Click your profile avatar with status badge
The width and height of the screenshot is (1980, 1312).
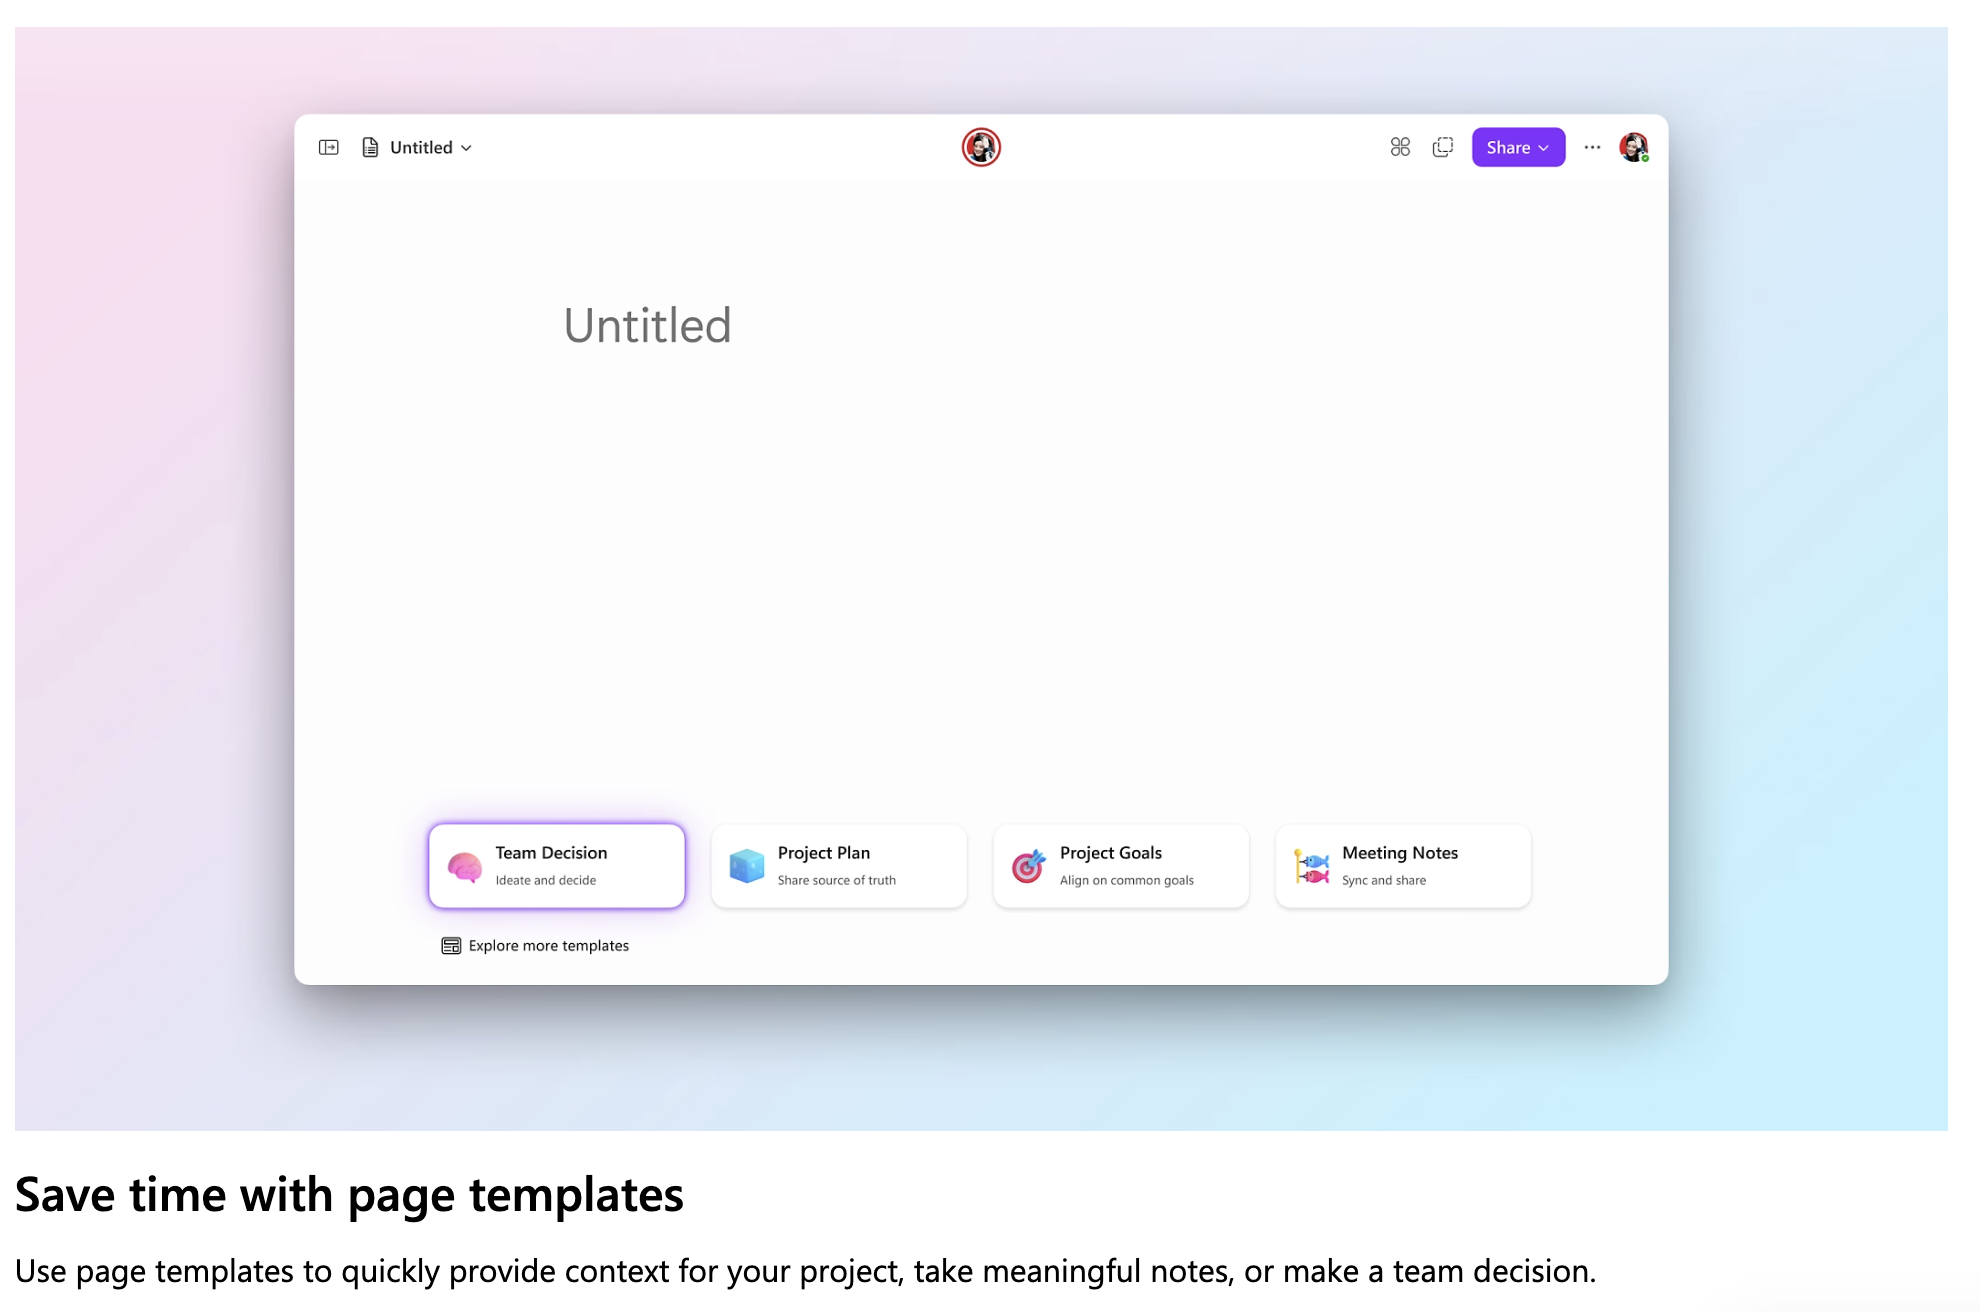[x=1634, y=147]
